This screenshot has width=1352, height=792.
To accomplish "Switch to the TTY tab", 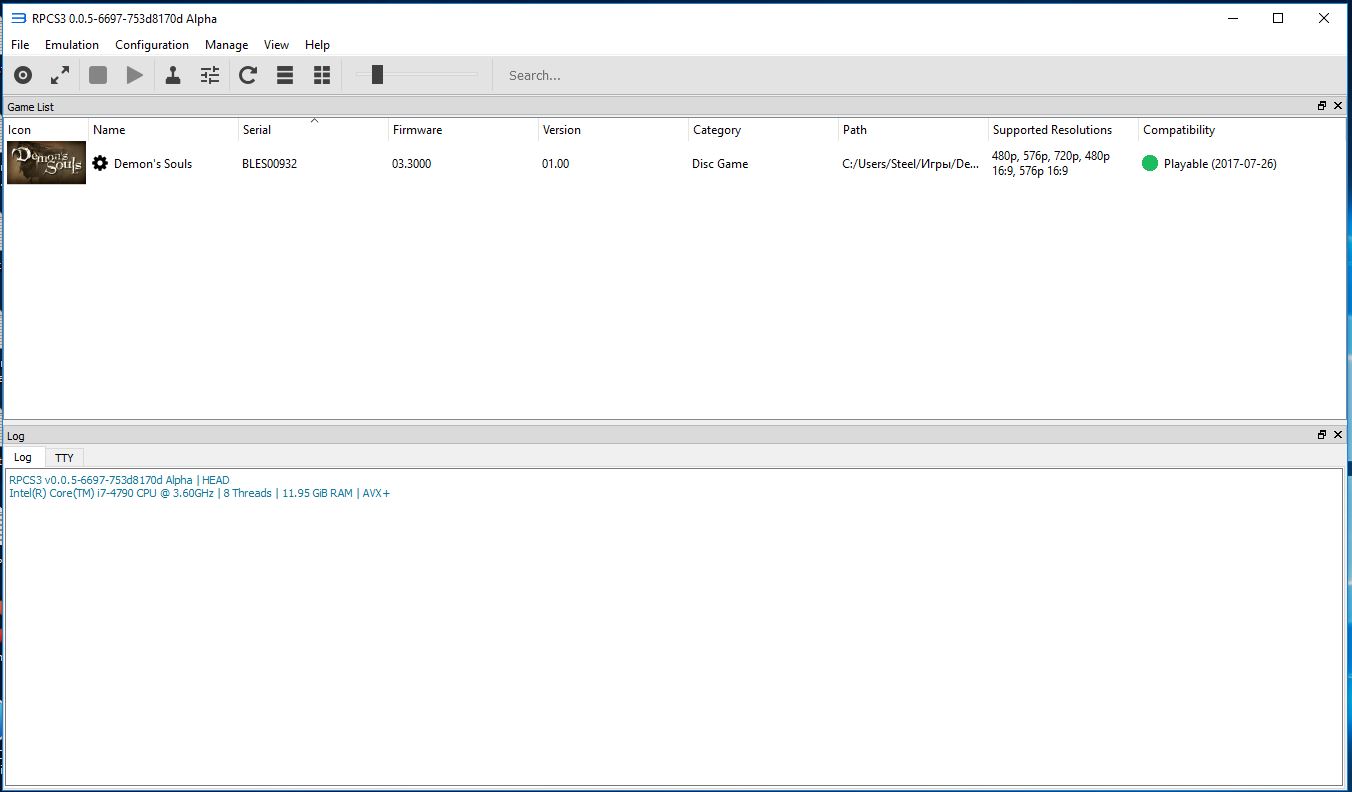I will coord(64,457).
